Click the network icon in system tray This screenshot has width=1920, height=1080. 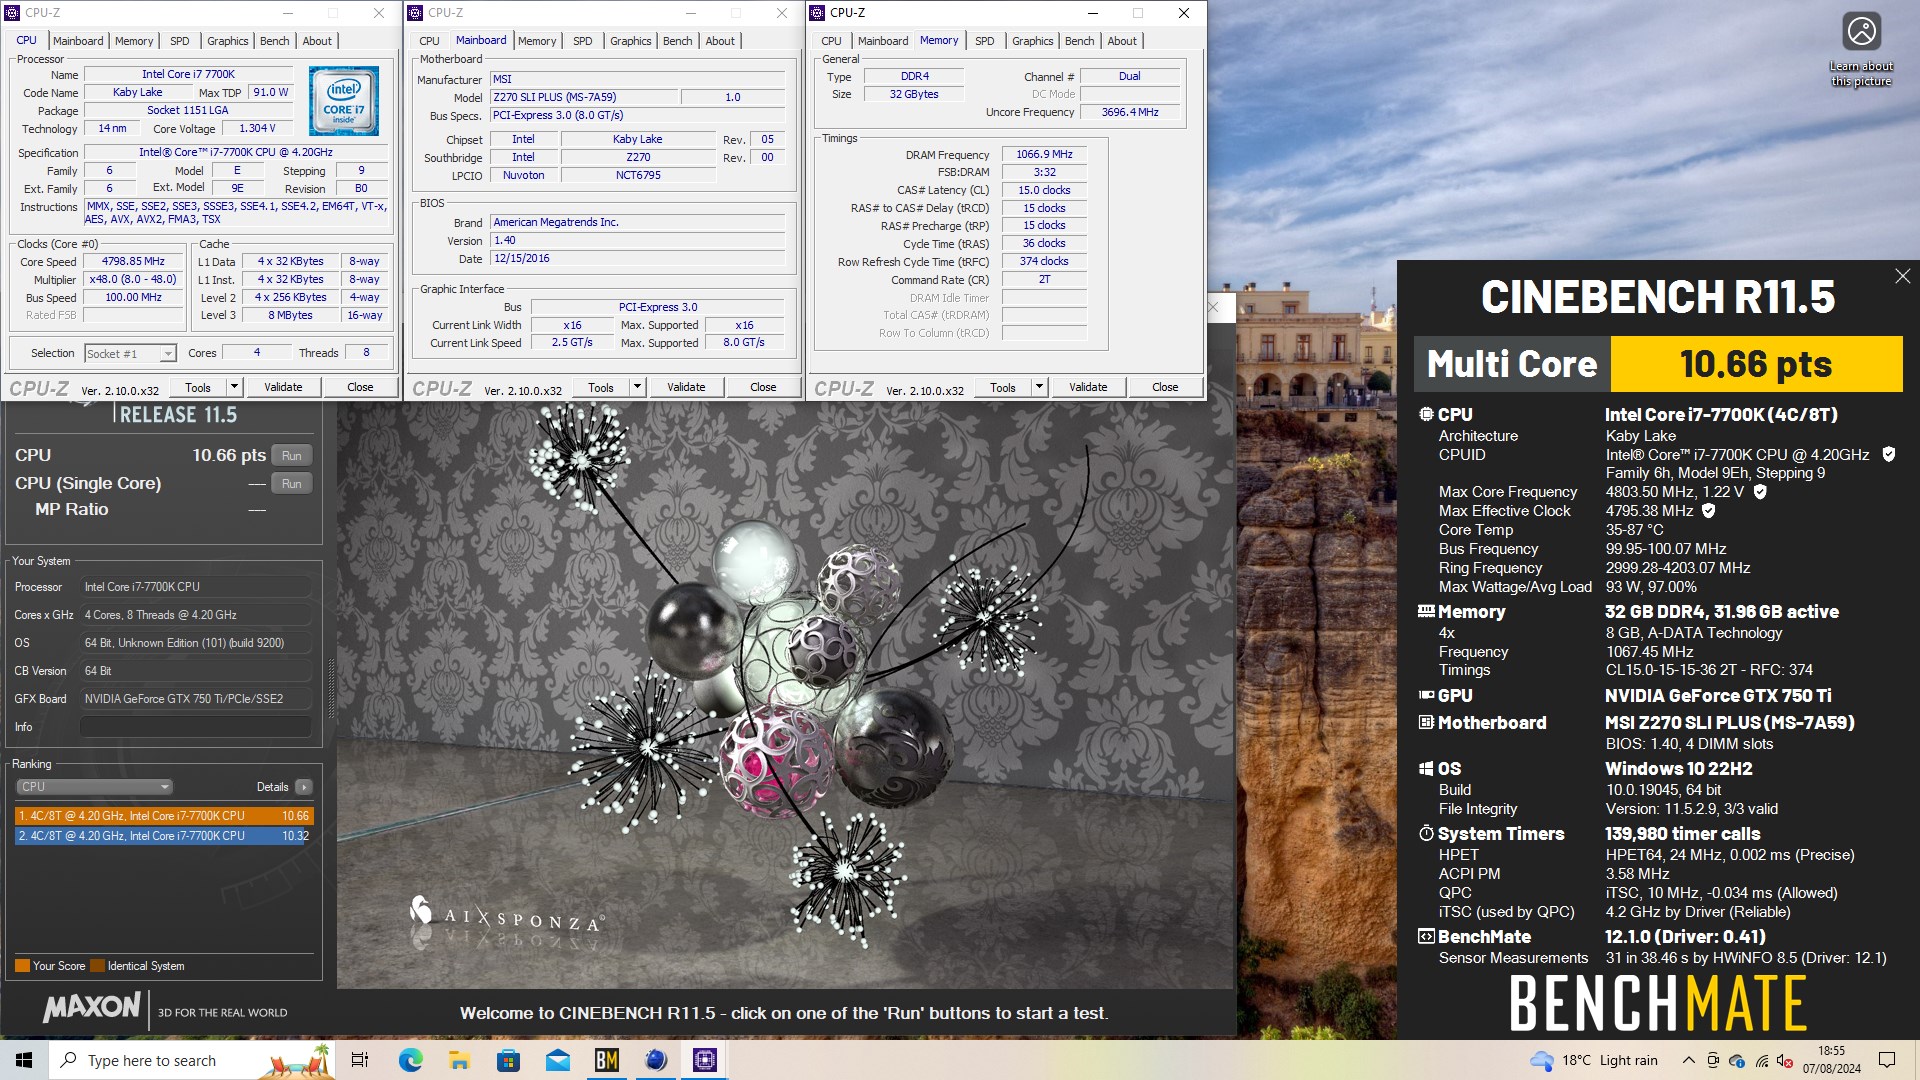tap(1761, 1061)
